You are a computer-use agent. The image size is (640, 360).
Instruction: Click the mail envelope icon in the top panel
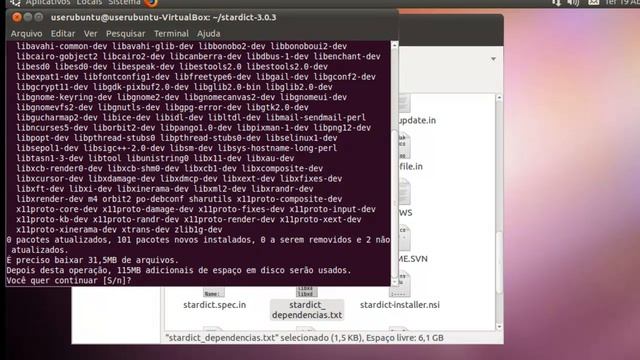[x=593, y=2]
